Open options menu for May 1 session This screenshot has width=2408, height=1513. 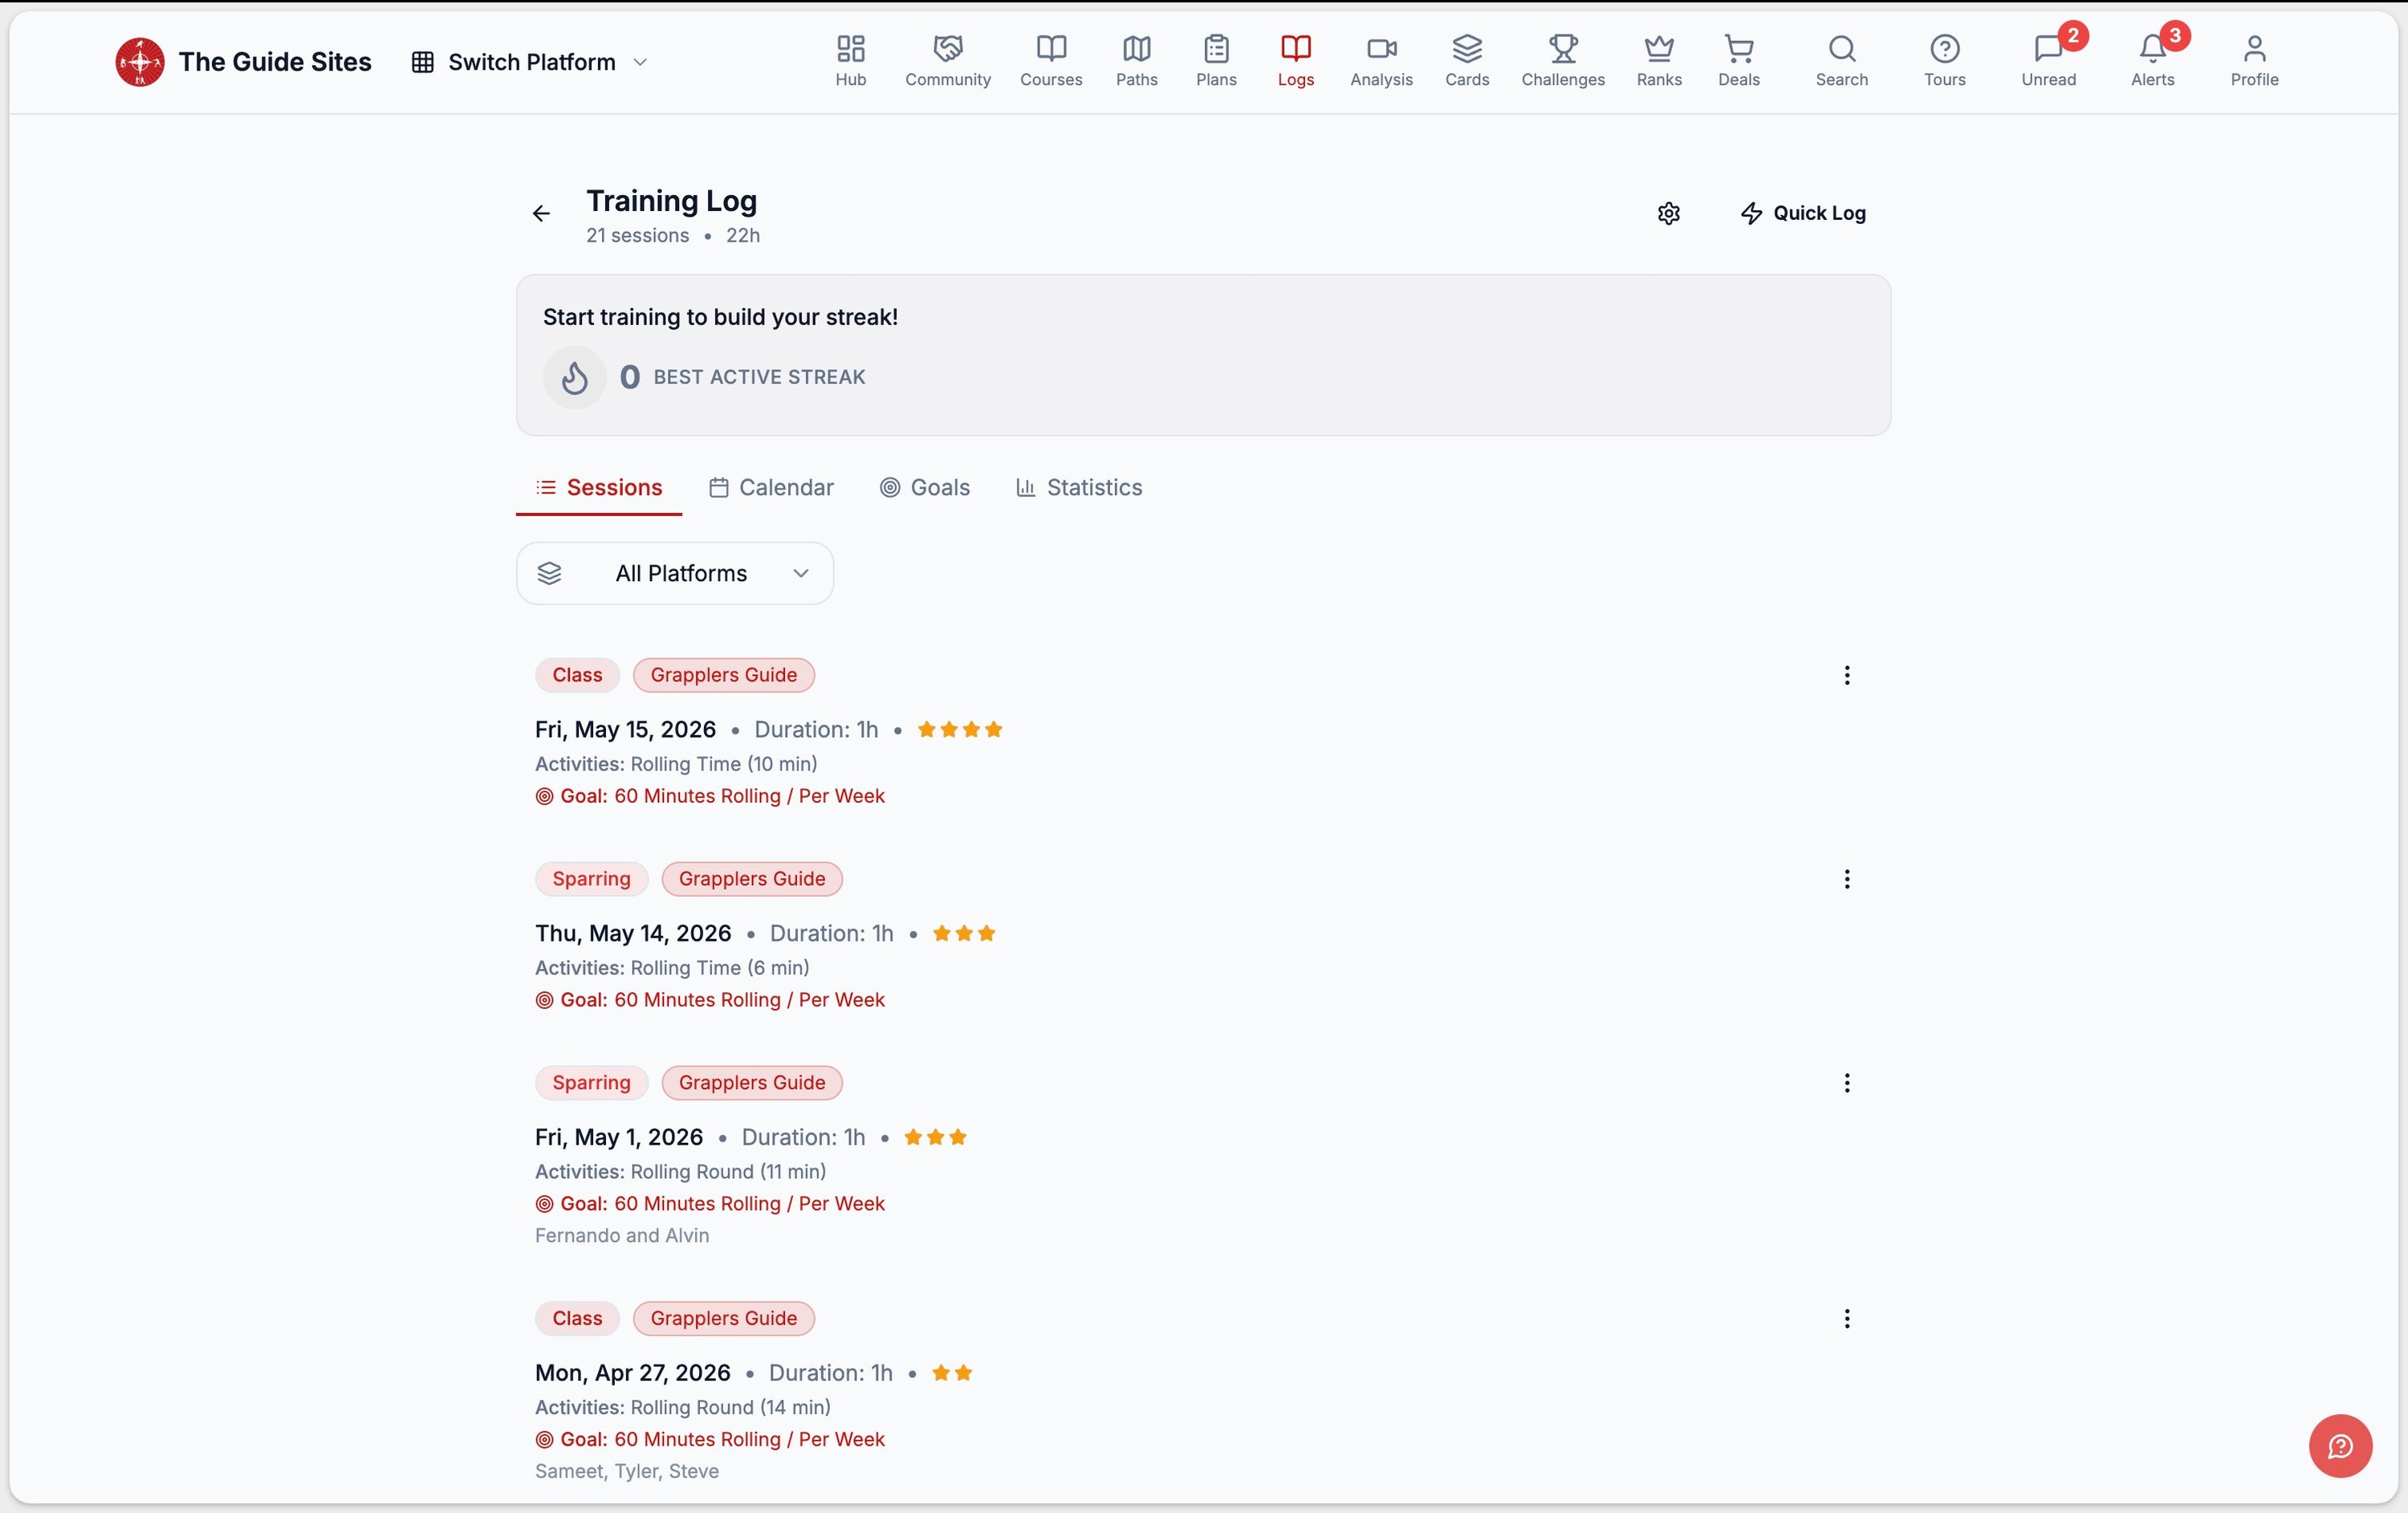(x=1846, y=1083)
